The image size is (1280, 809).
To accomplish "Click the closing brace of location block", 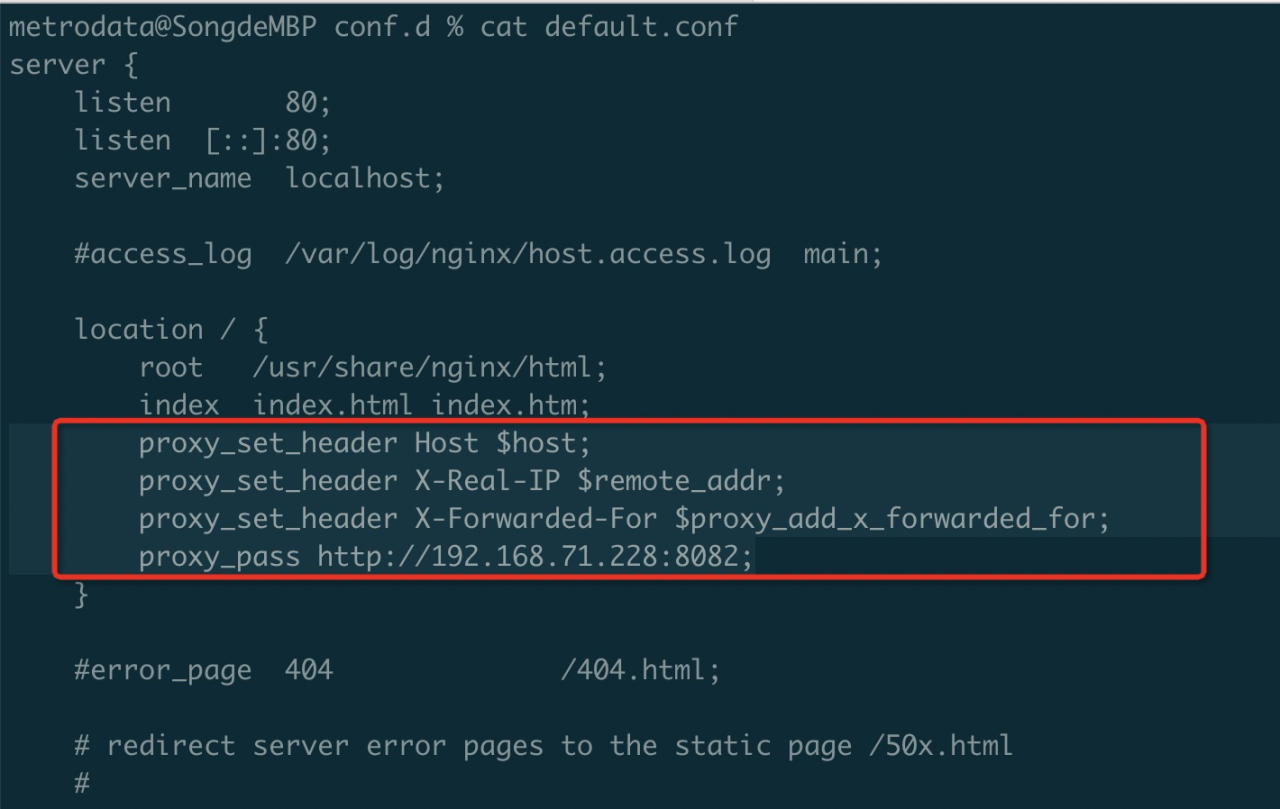I will tap(82, 595).
